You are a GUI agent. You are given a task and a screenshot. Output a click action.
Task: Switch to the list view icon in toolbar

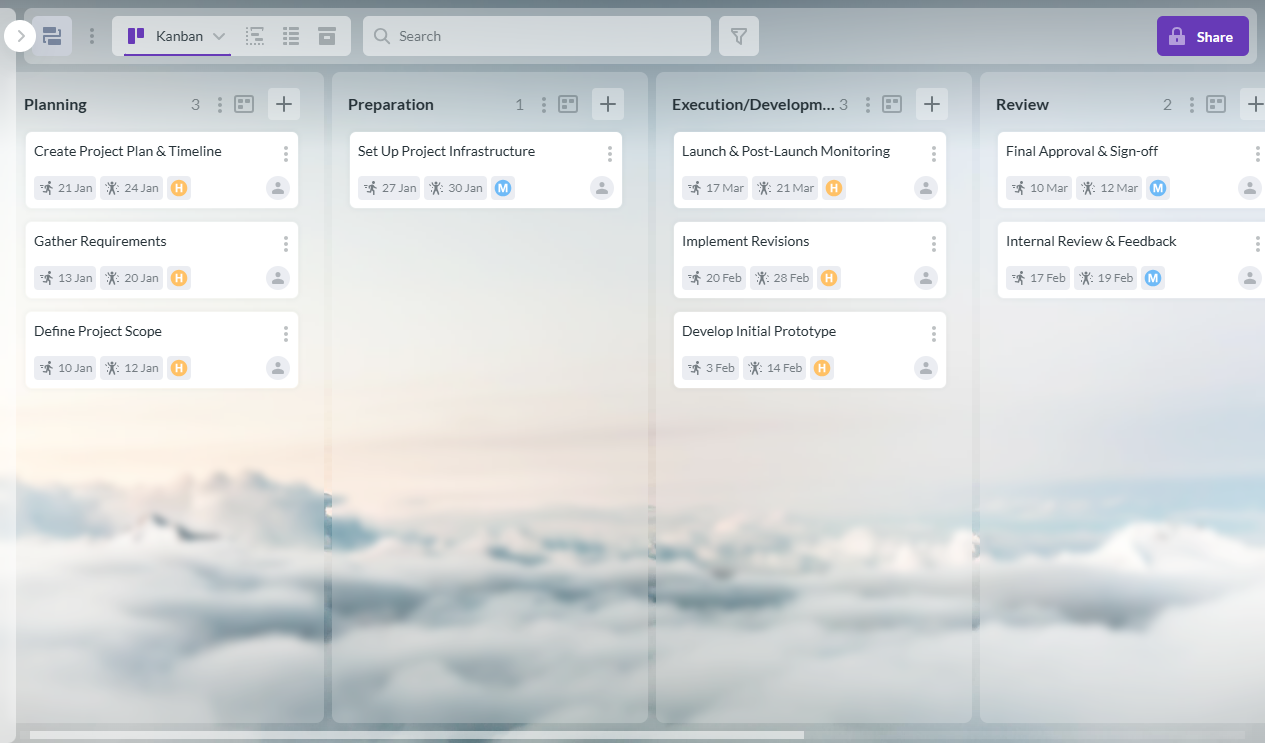[x=291, y=35]
